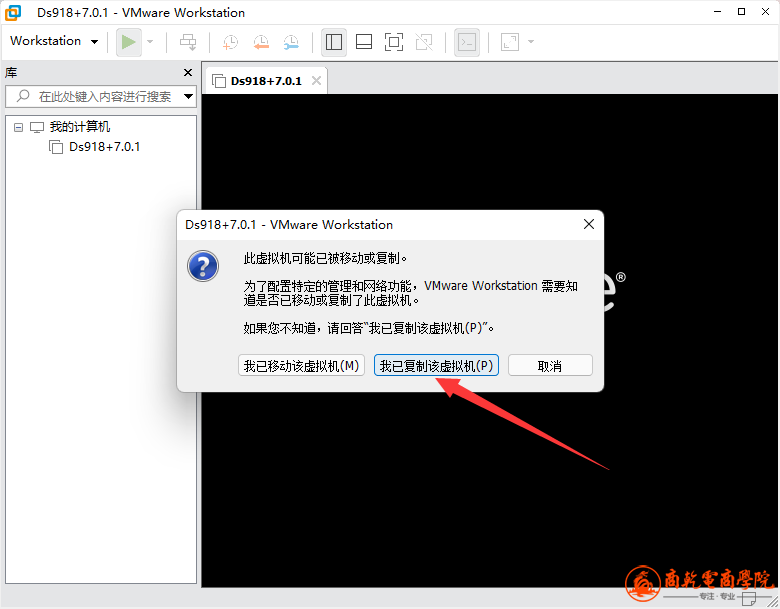Open the Workstation menu

point(54,41)
